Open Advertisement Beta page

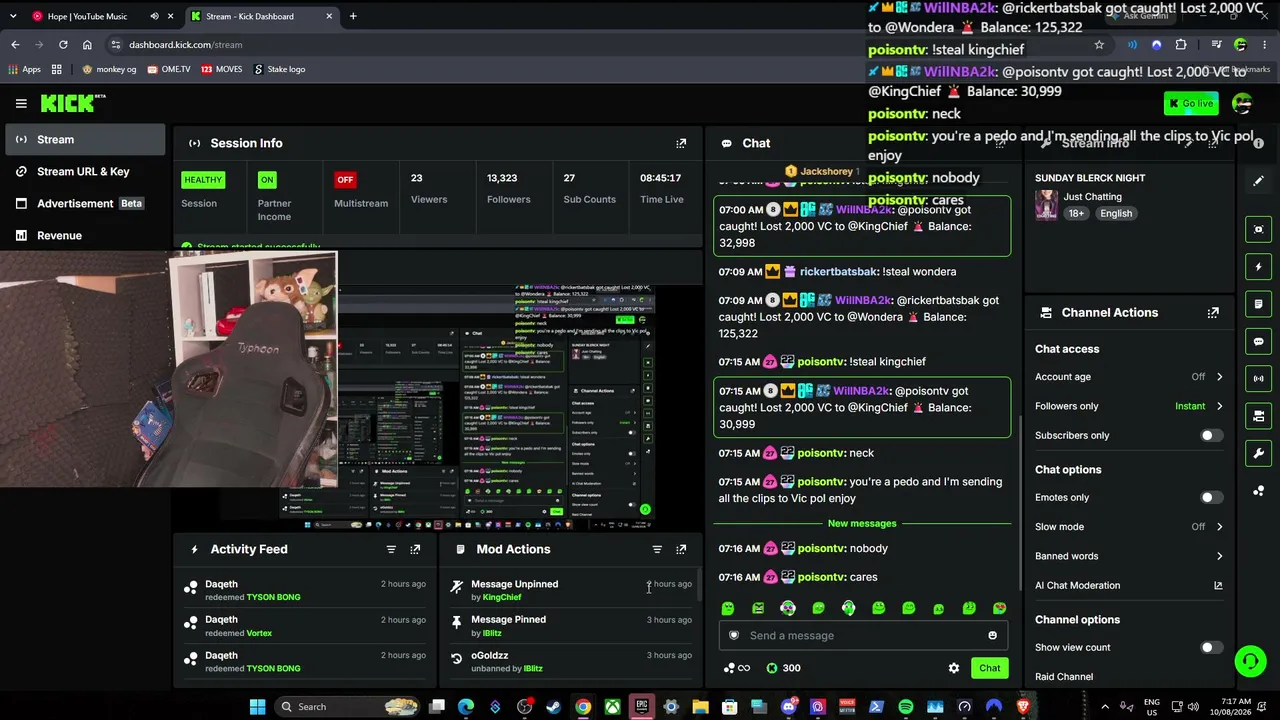point(85,204)
